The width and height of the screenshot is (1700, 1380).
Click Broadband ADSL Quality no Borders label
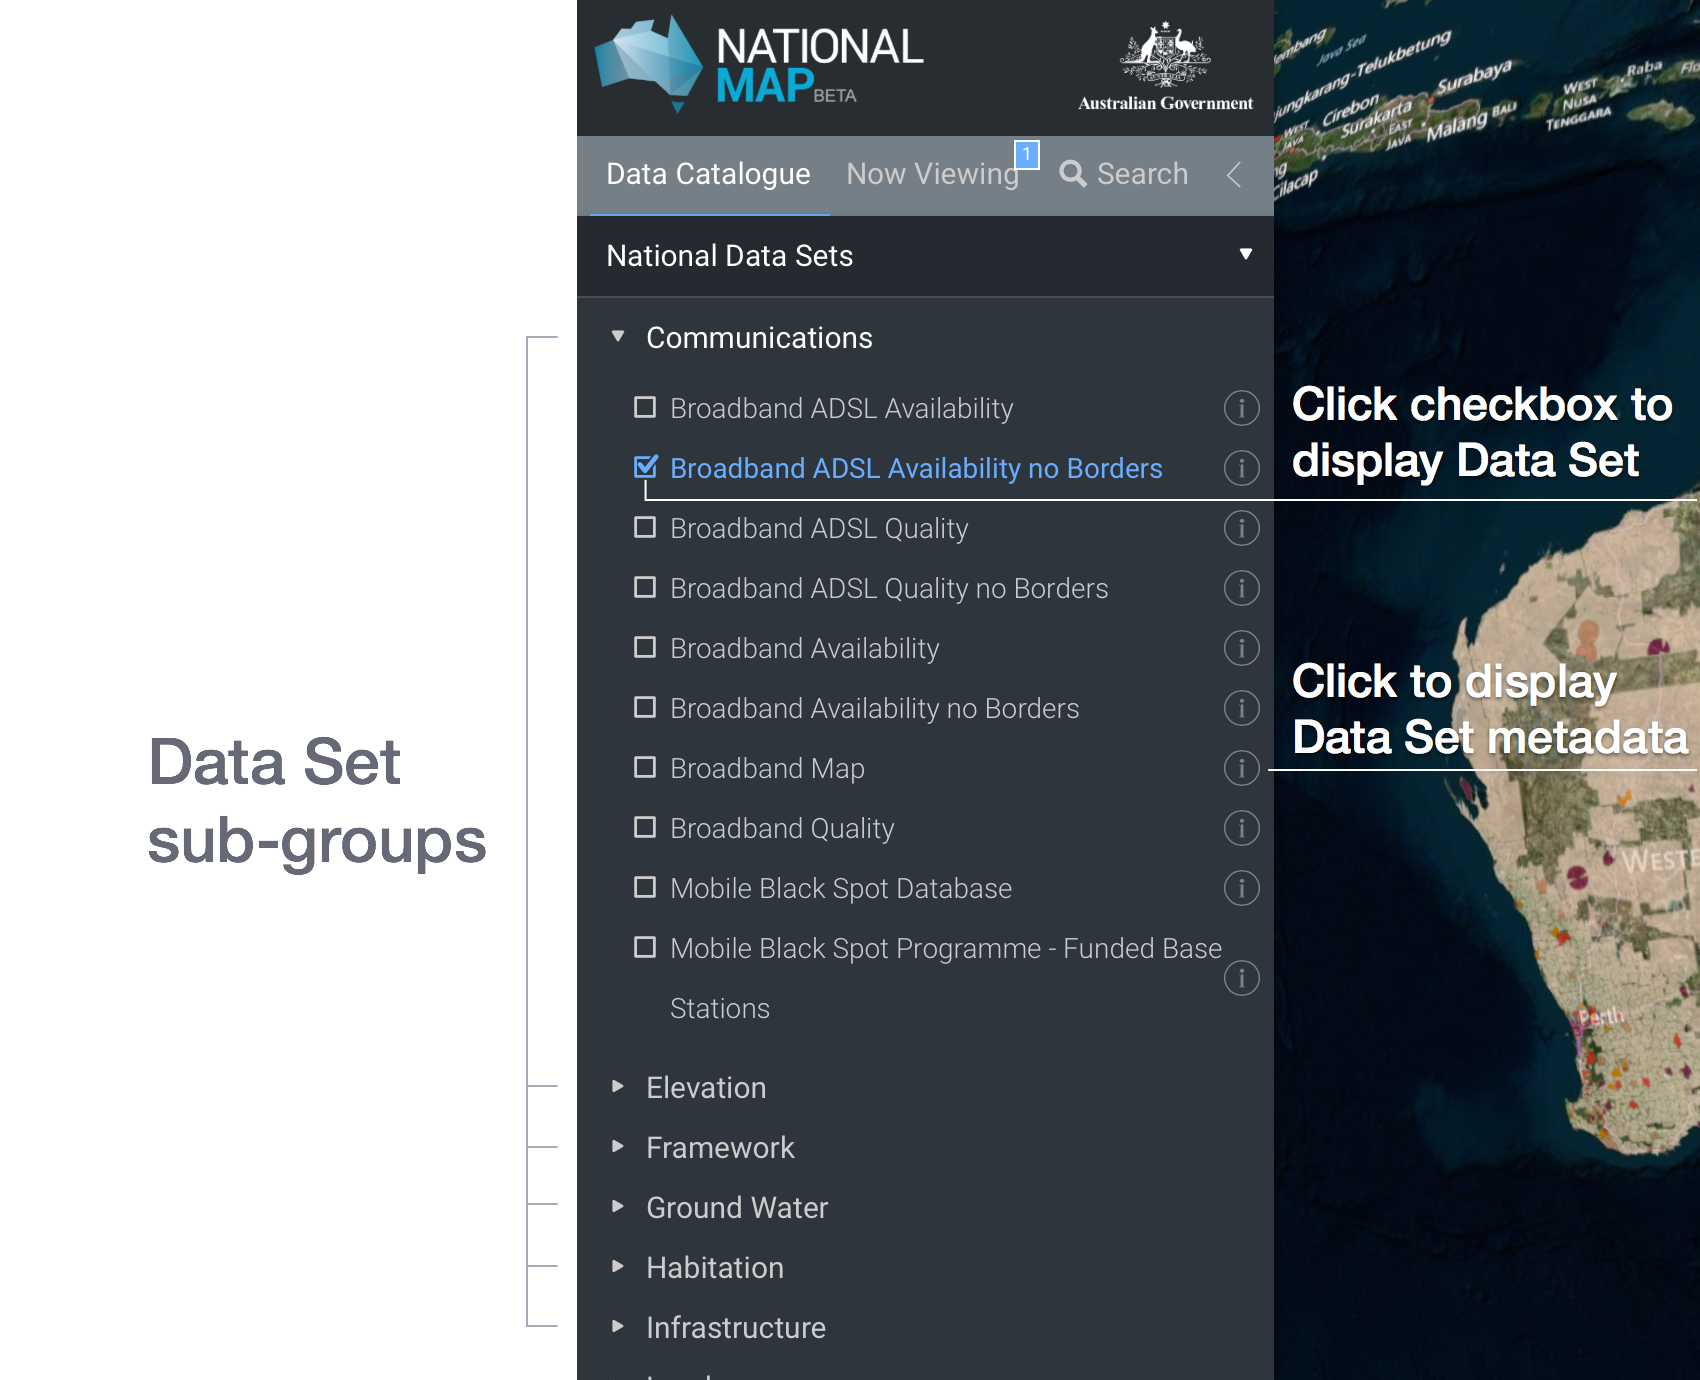889,589
